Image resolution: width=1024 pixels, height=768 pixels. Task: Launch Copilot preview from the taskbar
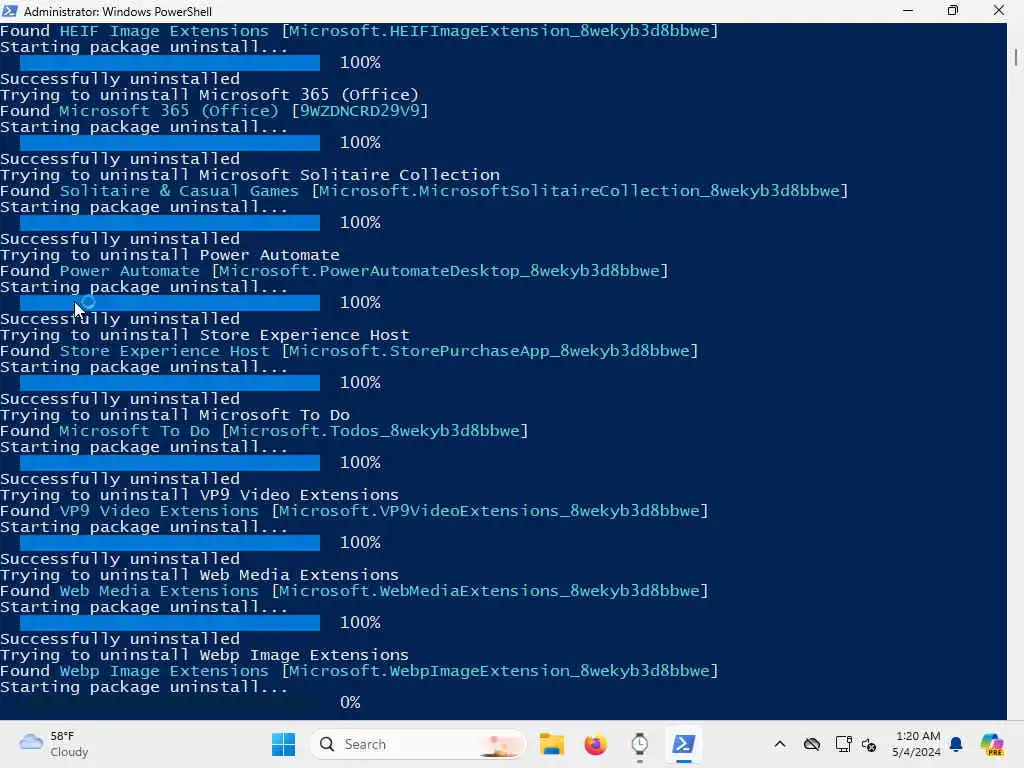click(x=992, y=744)
